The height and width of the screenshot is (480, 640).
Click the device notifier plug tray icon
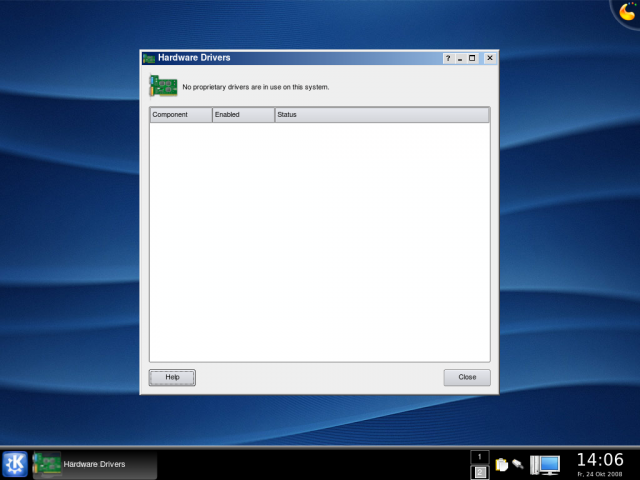tap(518, 464)
